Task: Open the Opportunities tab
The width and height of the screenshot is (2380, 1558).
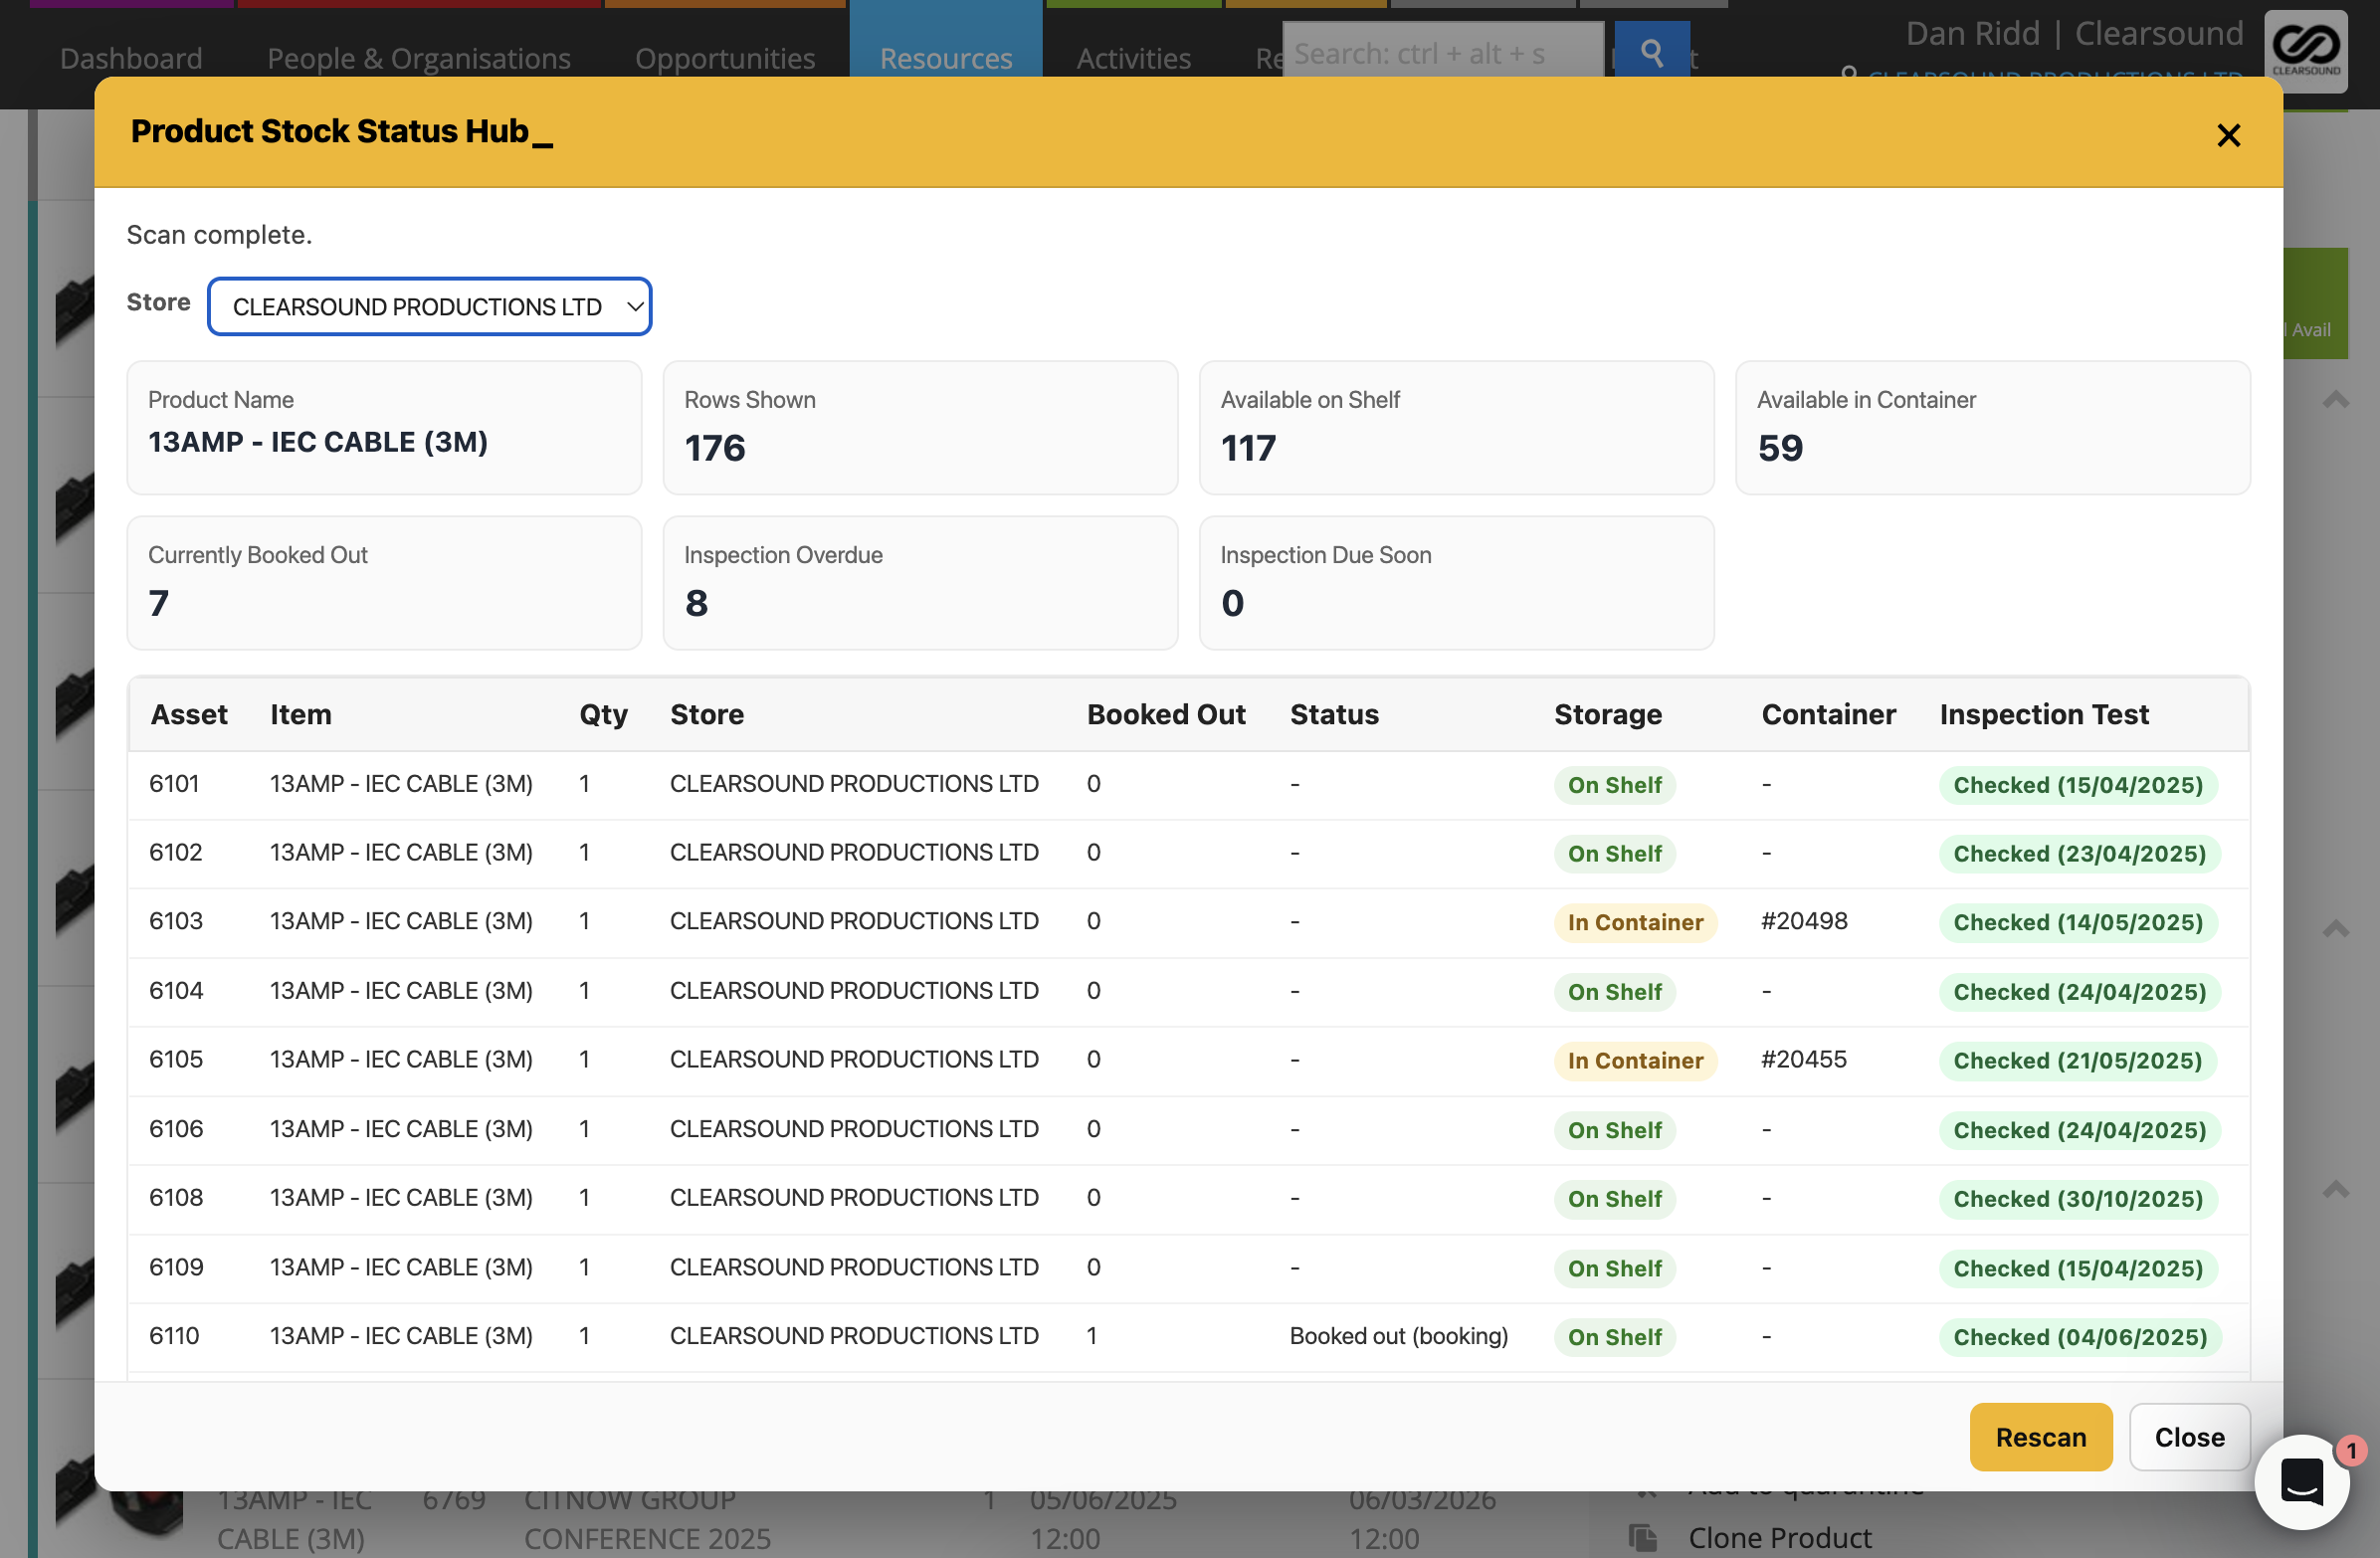Action: click(725, 58)
